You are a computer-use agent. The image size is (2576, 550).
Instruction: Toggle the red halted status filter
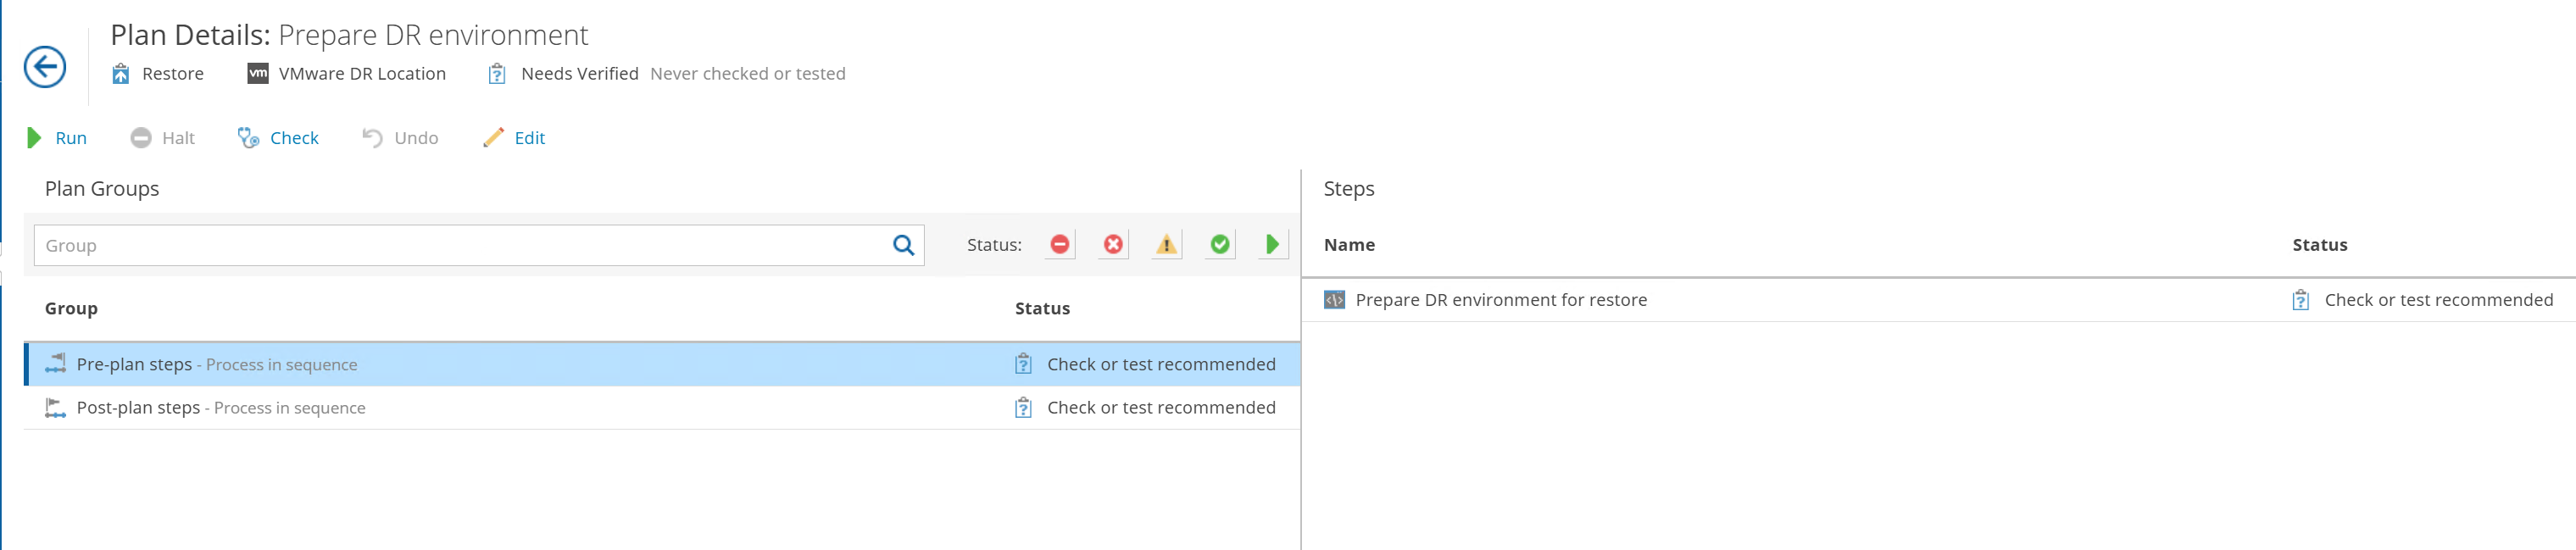point(1060,245)
